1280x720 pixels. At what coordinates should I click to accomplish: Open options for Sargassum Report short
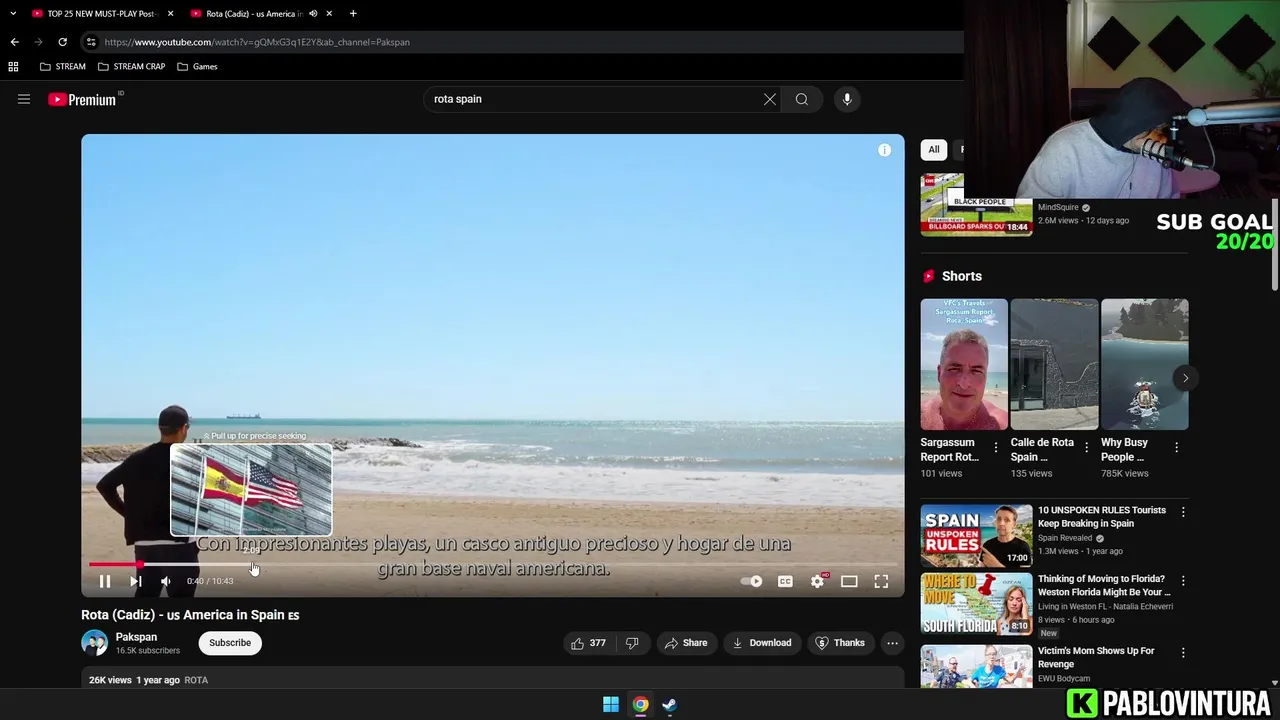click(x=995, y=448)
